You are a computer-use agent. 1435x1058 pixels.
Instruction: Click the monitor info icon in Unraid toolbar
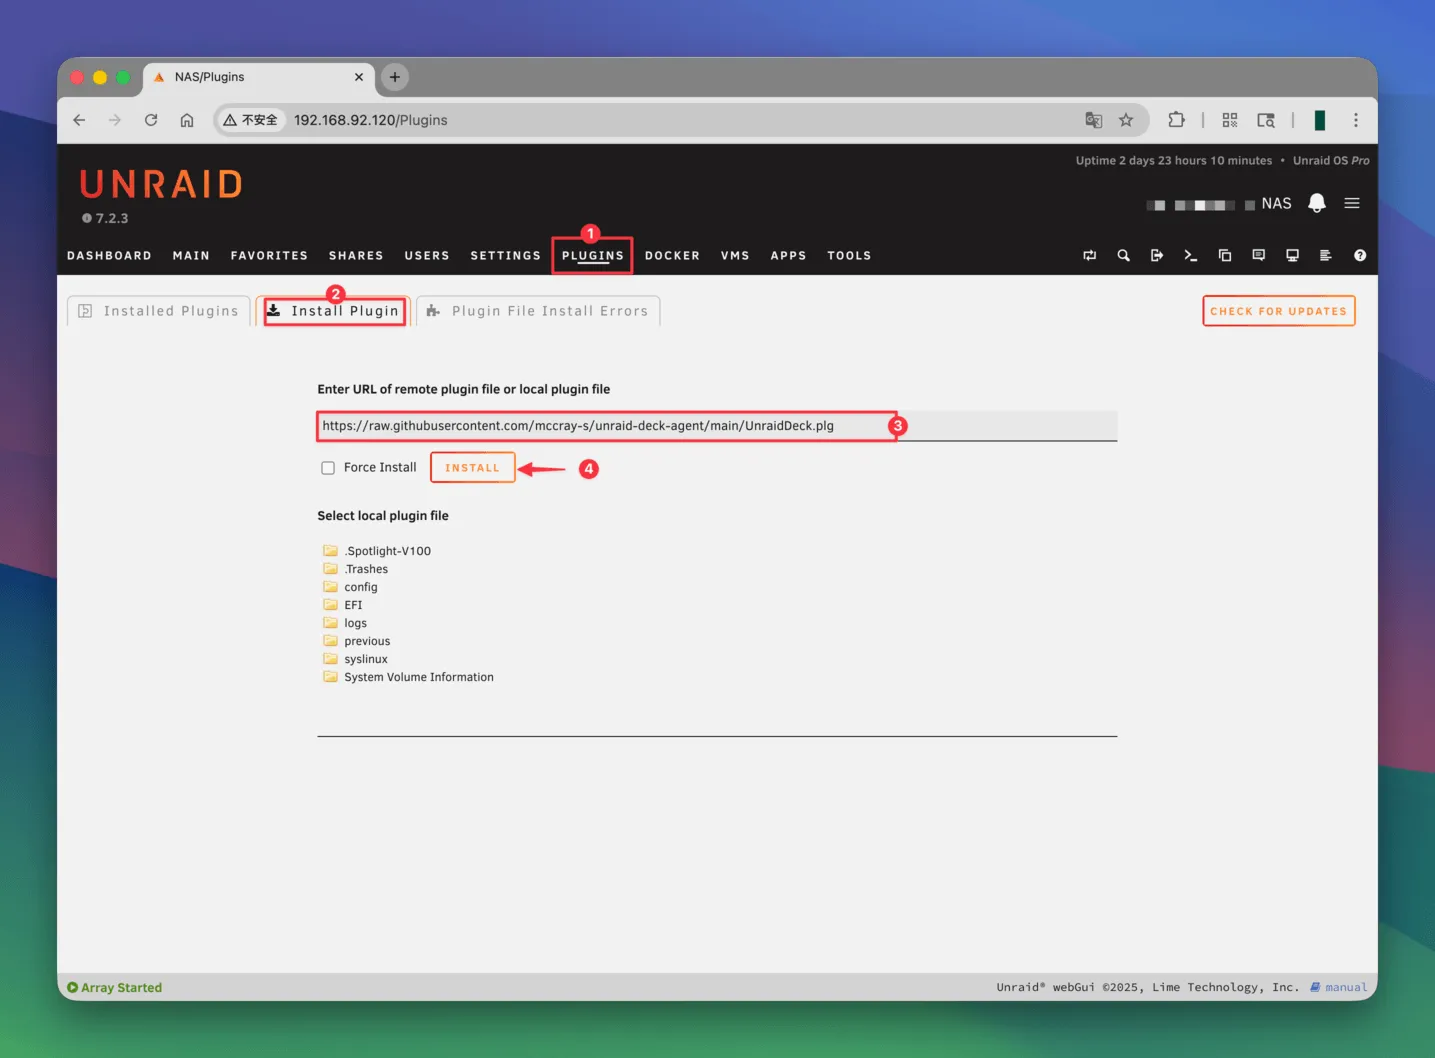click(1293, 256)
